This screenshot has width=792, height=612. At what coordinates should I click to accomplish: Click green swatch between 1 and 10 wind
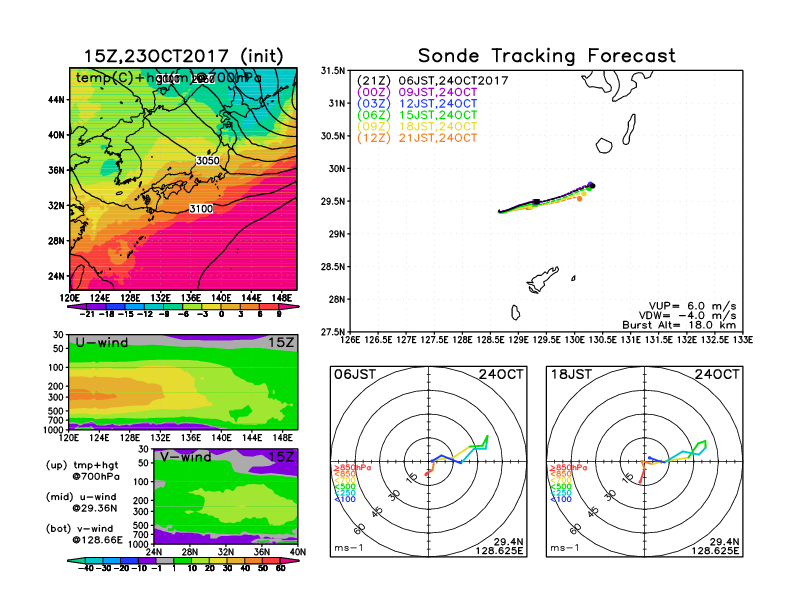182,560
